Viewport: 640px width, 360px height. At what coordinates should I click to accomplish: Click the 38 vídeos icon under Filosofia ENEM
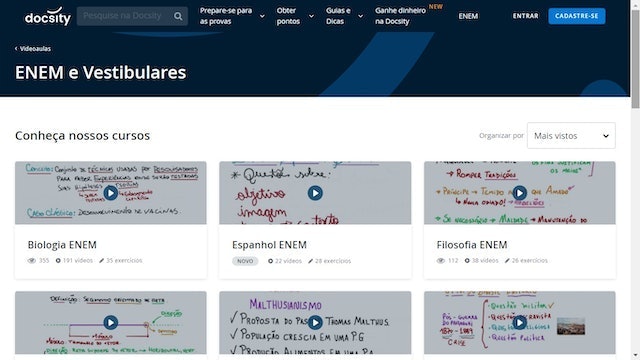click(x=467, y=260)
